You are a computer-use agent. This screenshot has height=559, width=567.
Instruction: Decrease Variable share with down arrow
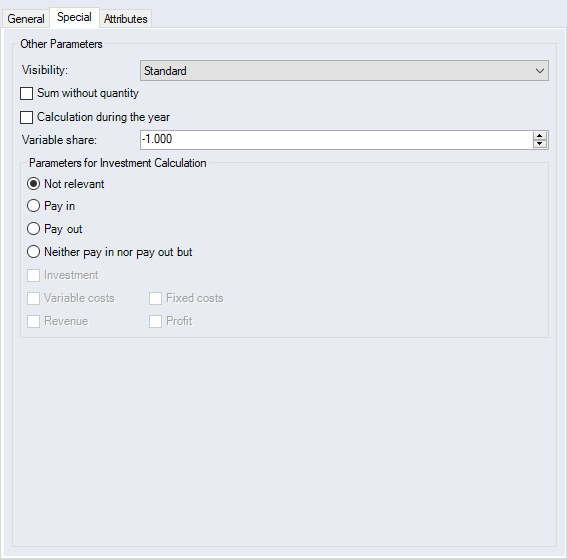pos(540,144)
